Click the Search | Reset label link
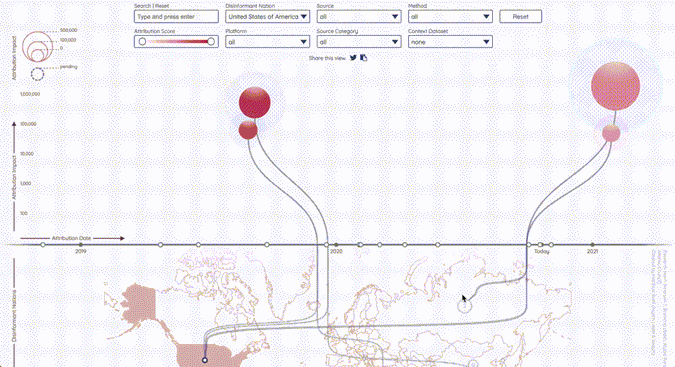The width and height of the screenshot is (675, 367). (x=152, y=6)
